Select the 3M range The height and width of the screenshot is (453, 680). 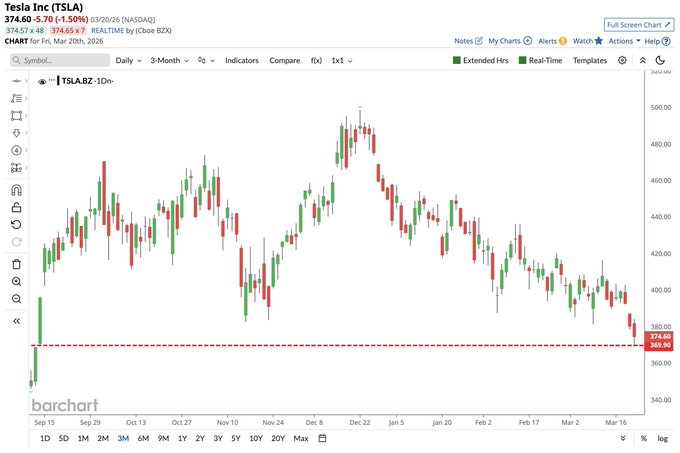(x=123, y=438)
